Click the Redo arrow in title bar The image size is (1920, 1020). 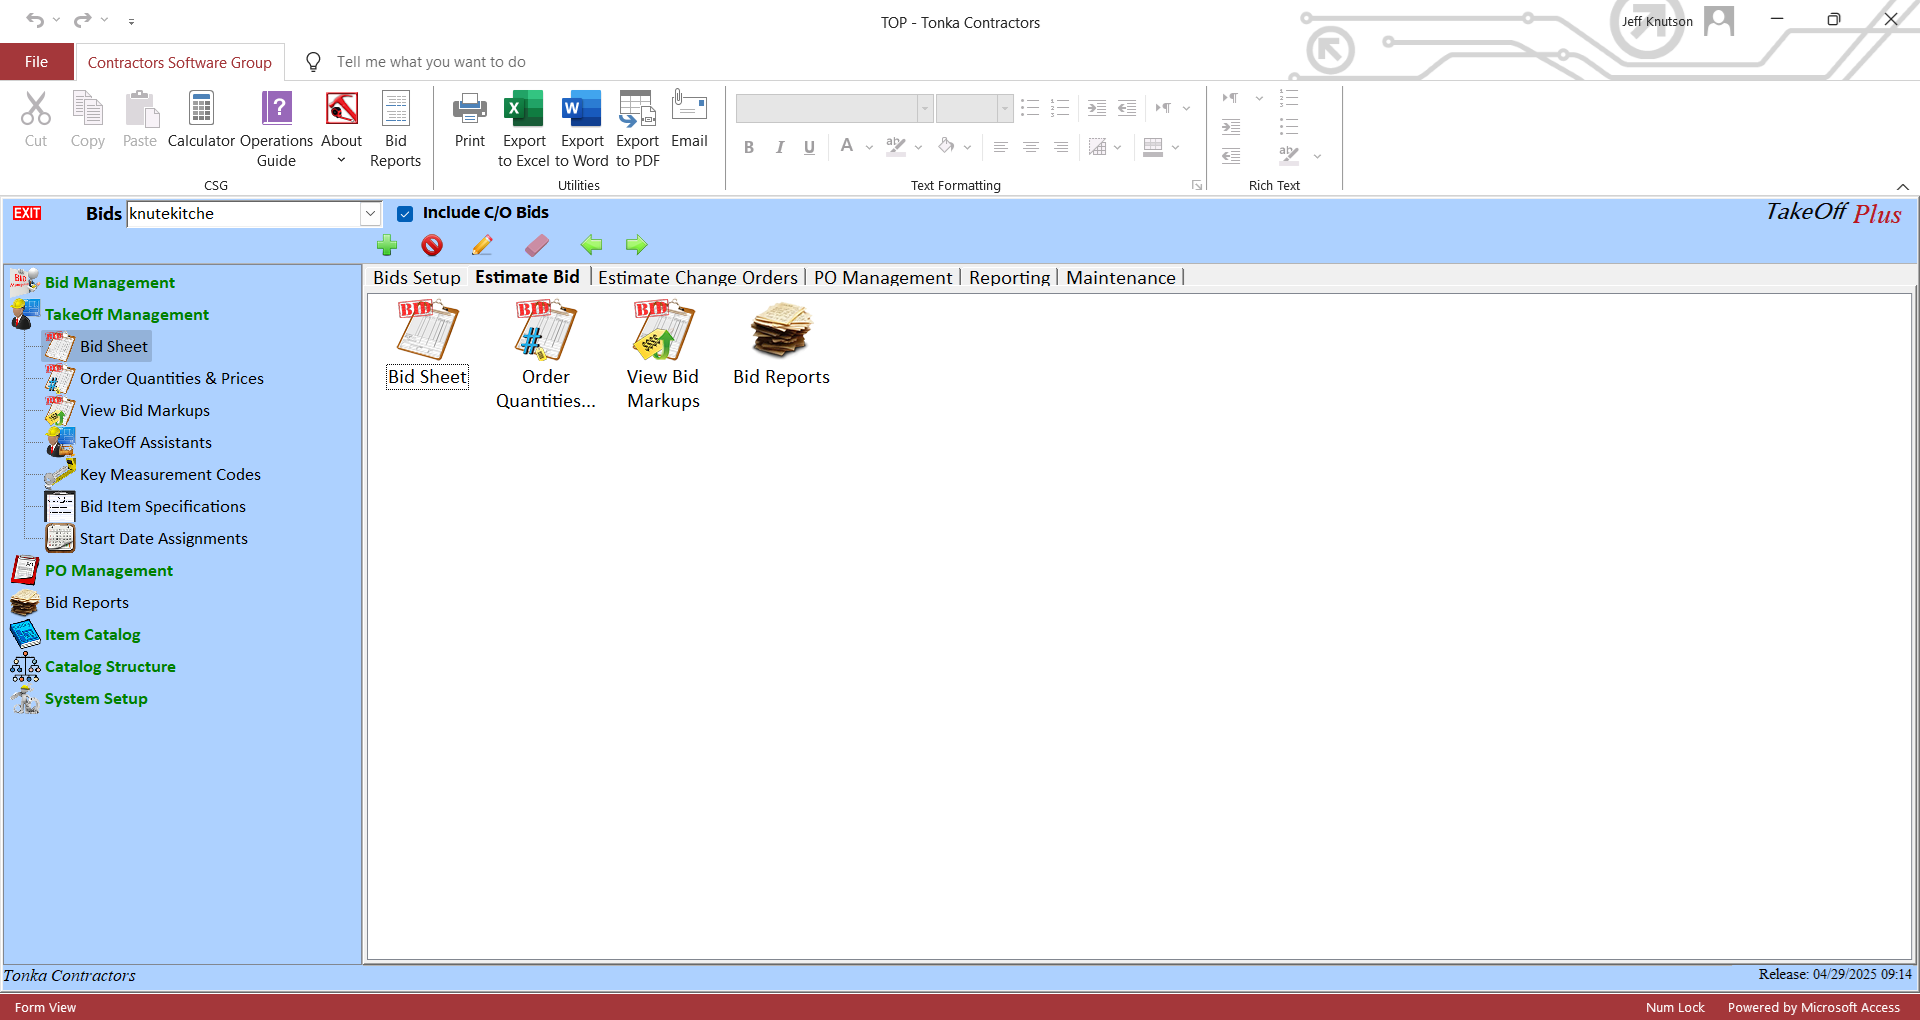point(82,20)
